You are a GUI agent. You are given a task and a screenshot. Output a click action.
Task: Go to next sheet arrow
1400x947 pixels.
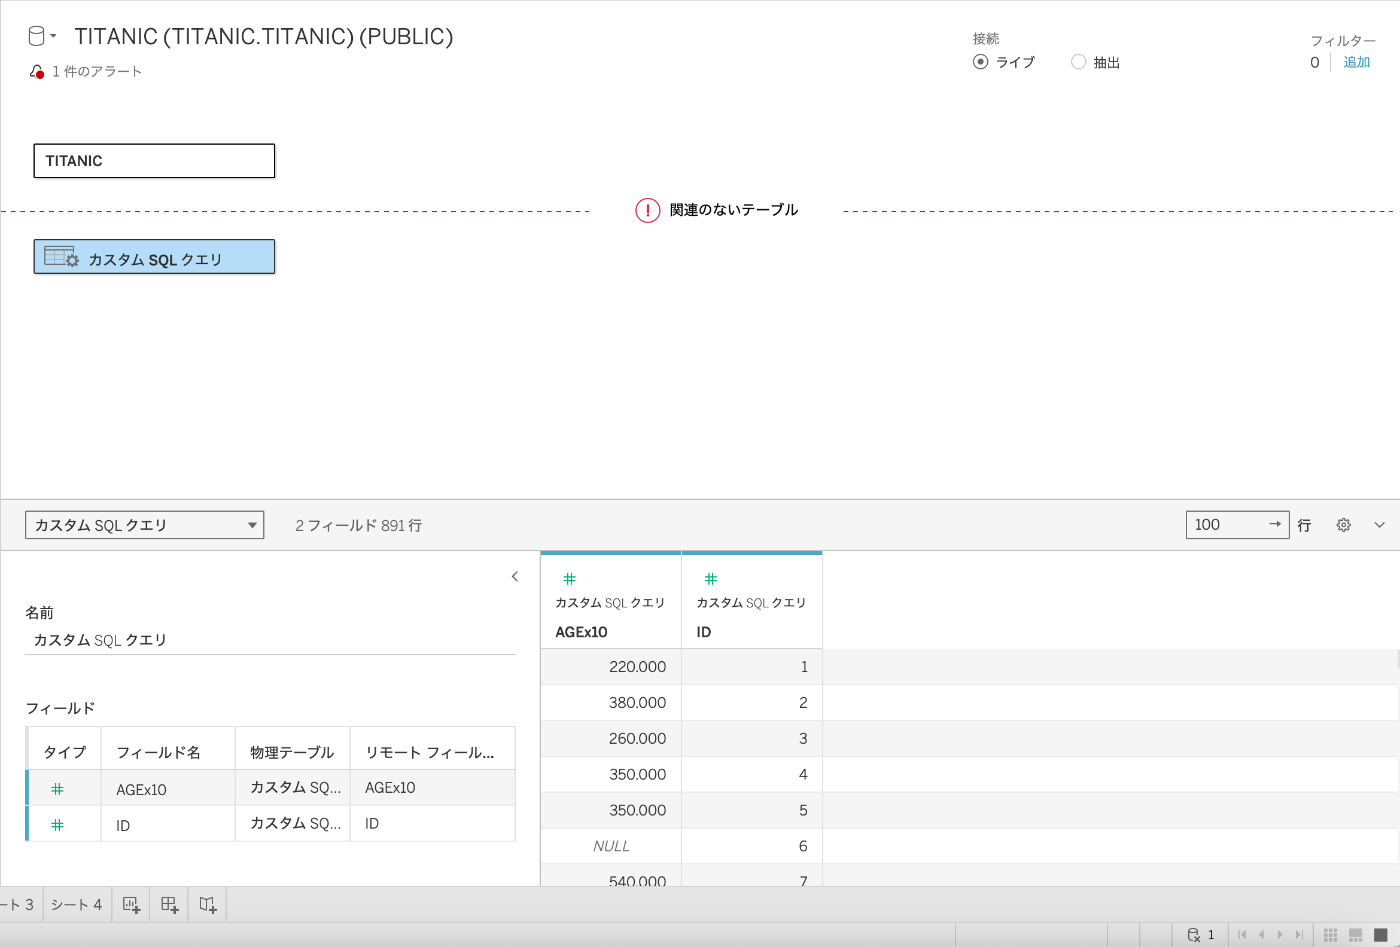[1280, 935]
